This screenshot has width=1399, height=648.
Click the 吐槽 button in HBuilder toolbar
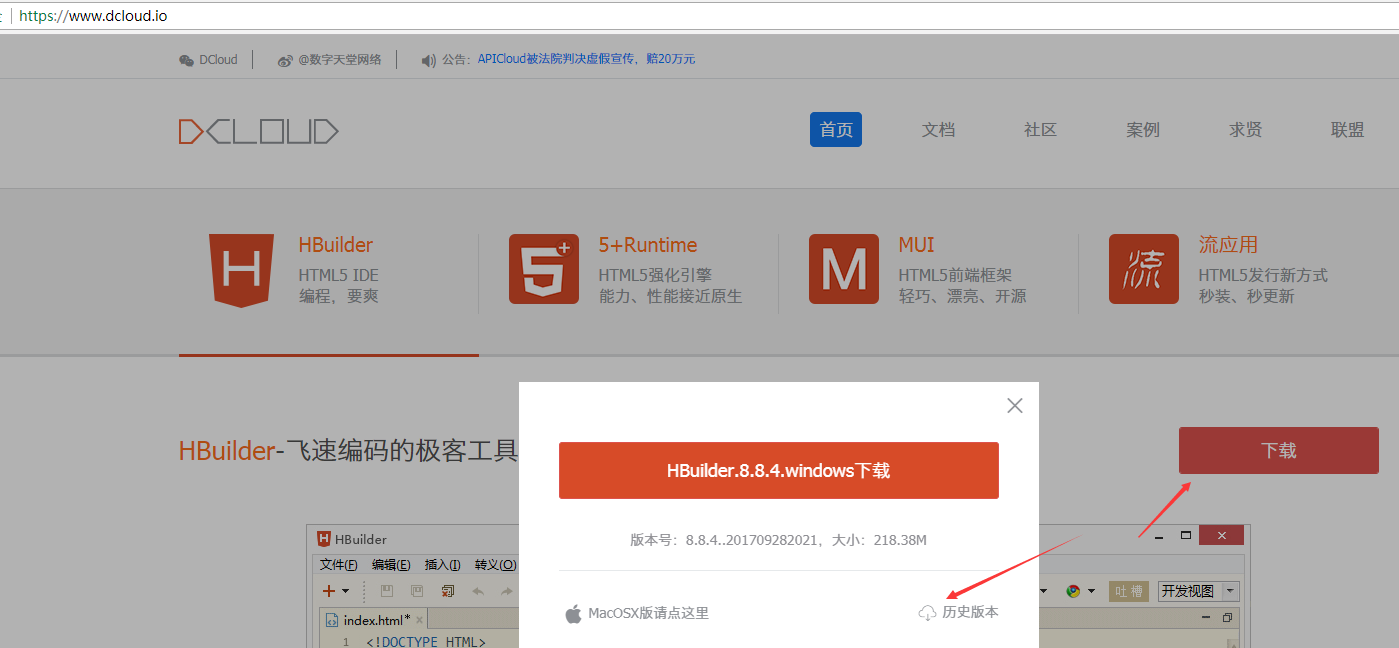click(1129, 591)
